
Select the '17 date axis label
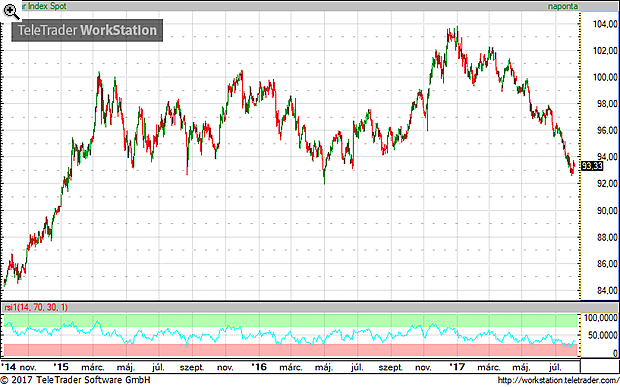click(x=458, y=367)
